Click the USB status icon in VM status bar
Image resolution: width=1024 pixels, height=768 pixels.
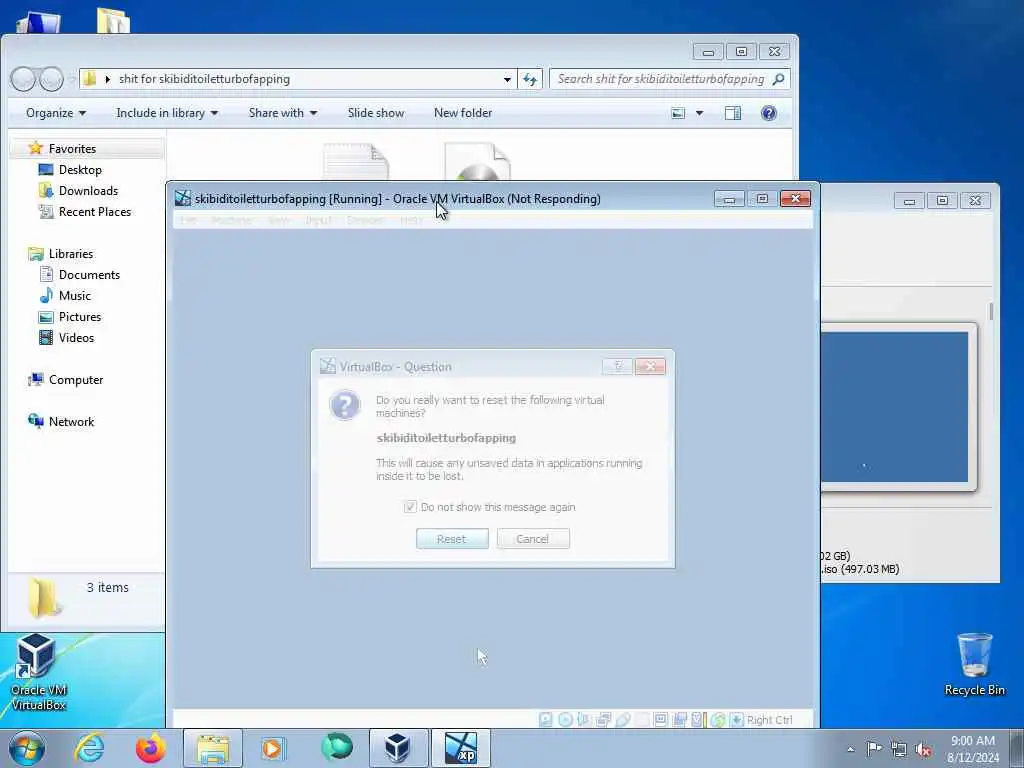[x=623, y=720]
